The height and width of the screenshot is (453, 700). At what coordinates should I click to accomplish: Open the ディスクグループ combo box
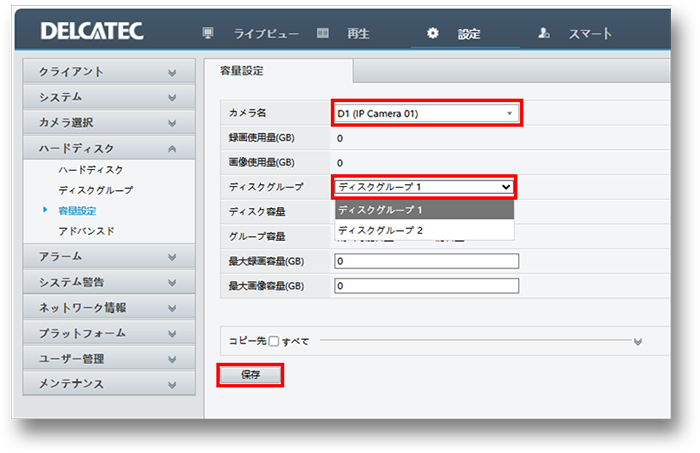click(x=426, y=186)
